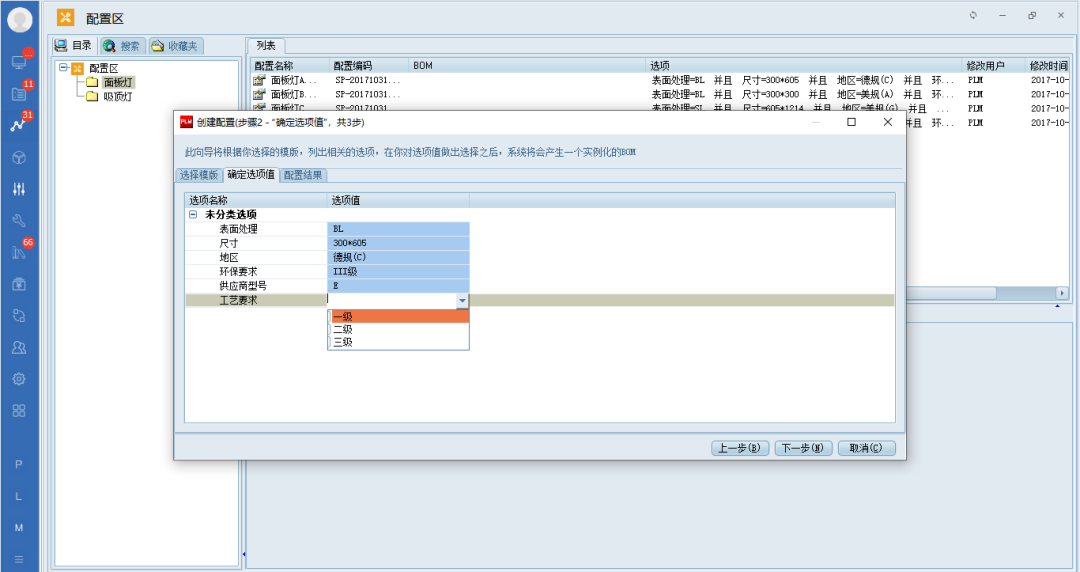
Task: Click the user avatar in the sidebar
Action: click(x=19, y=19)
